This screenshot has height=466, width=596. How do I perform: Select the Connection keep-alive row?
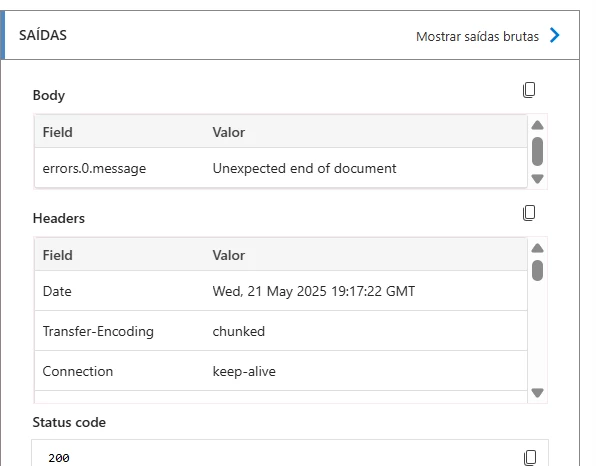[x=281, y=371]
